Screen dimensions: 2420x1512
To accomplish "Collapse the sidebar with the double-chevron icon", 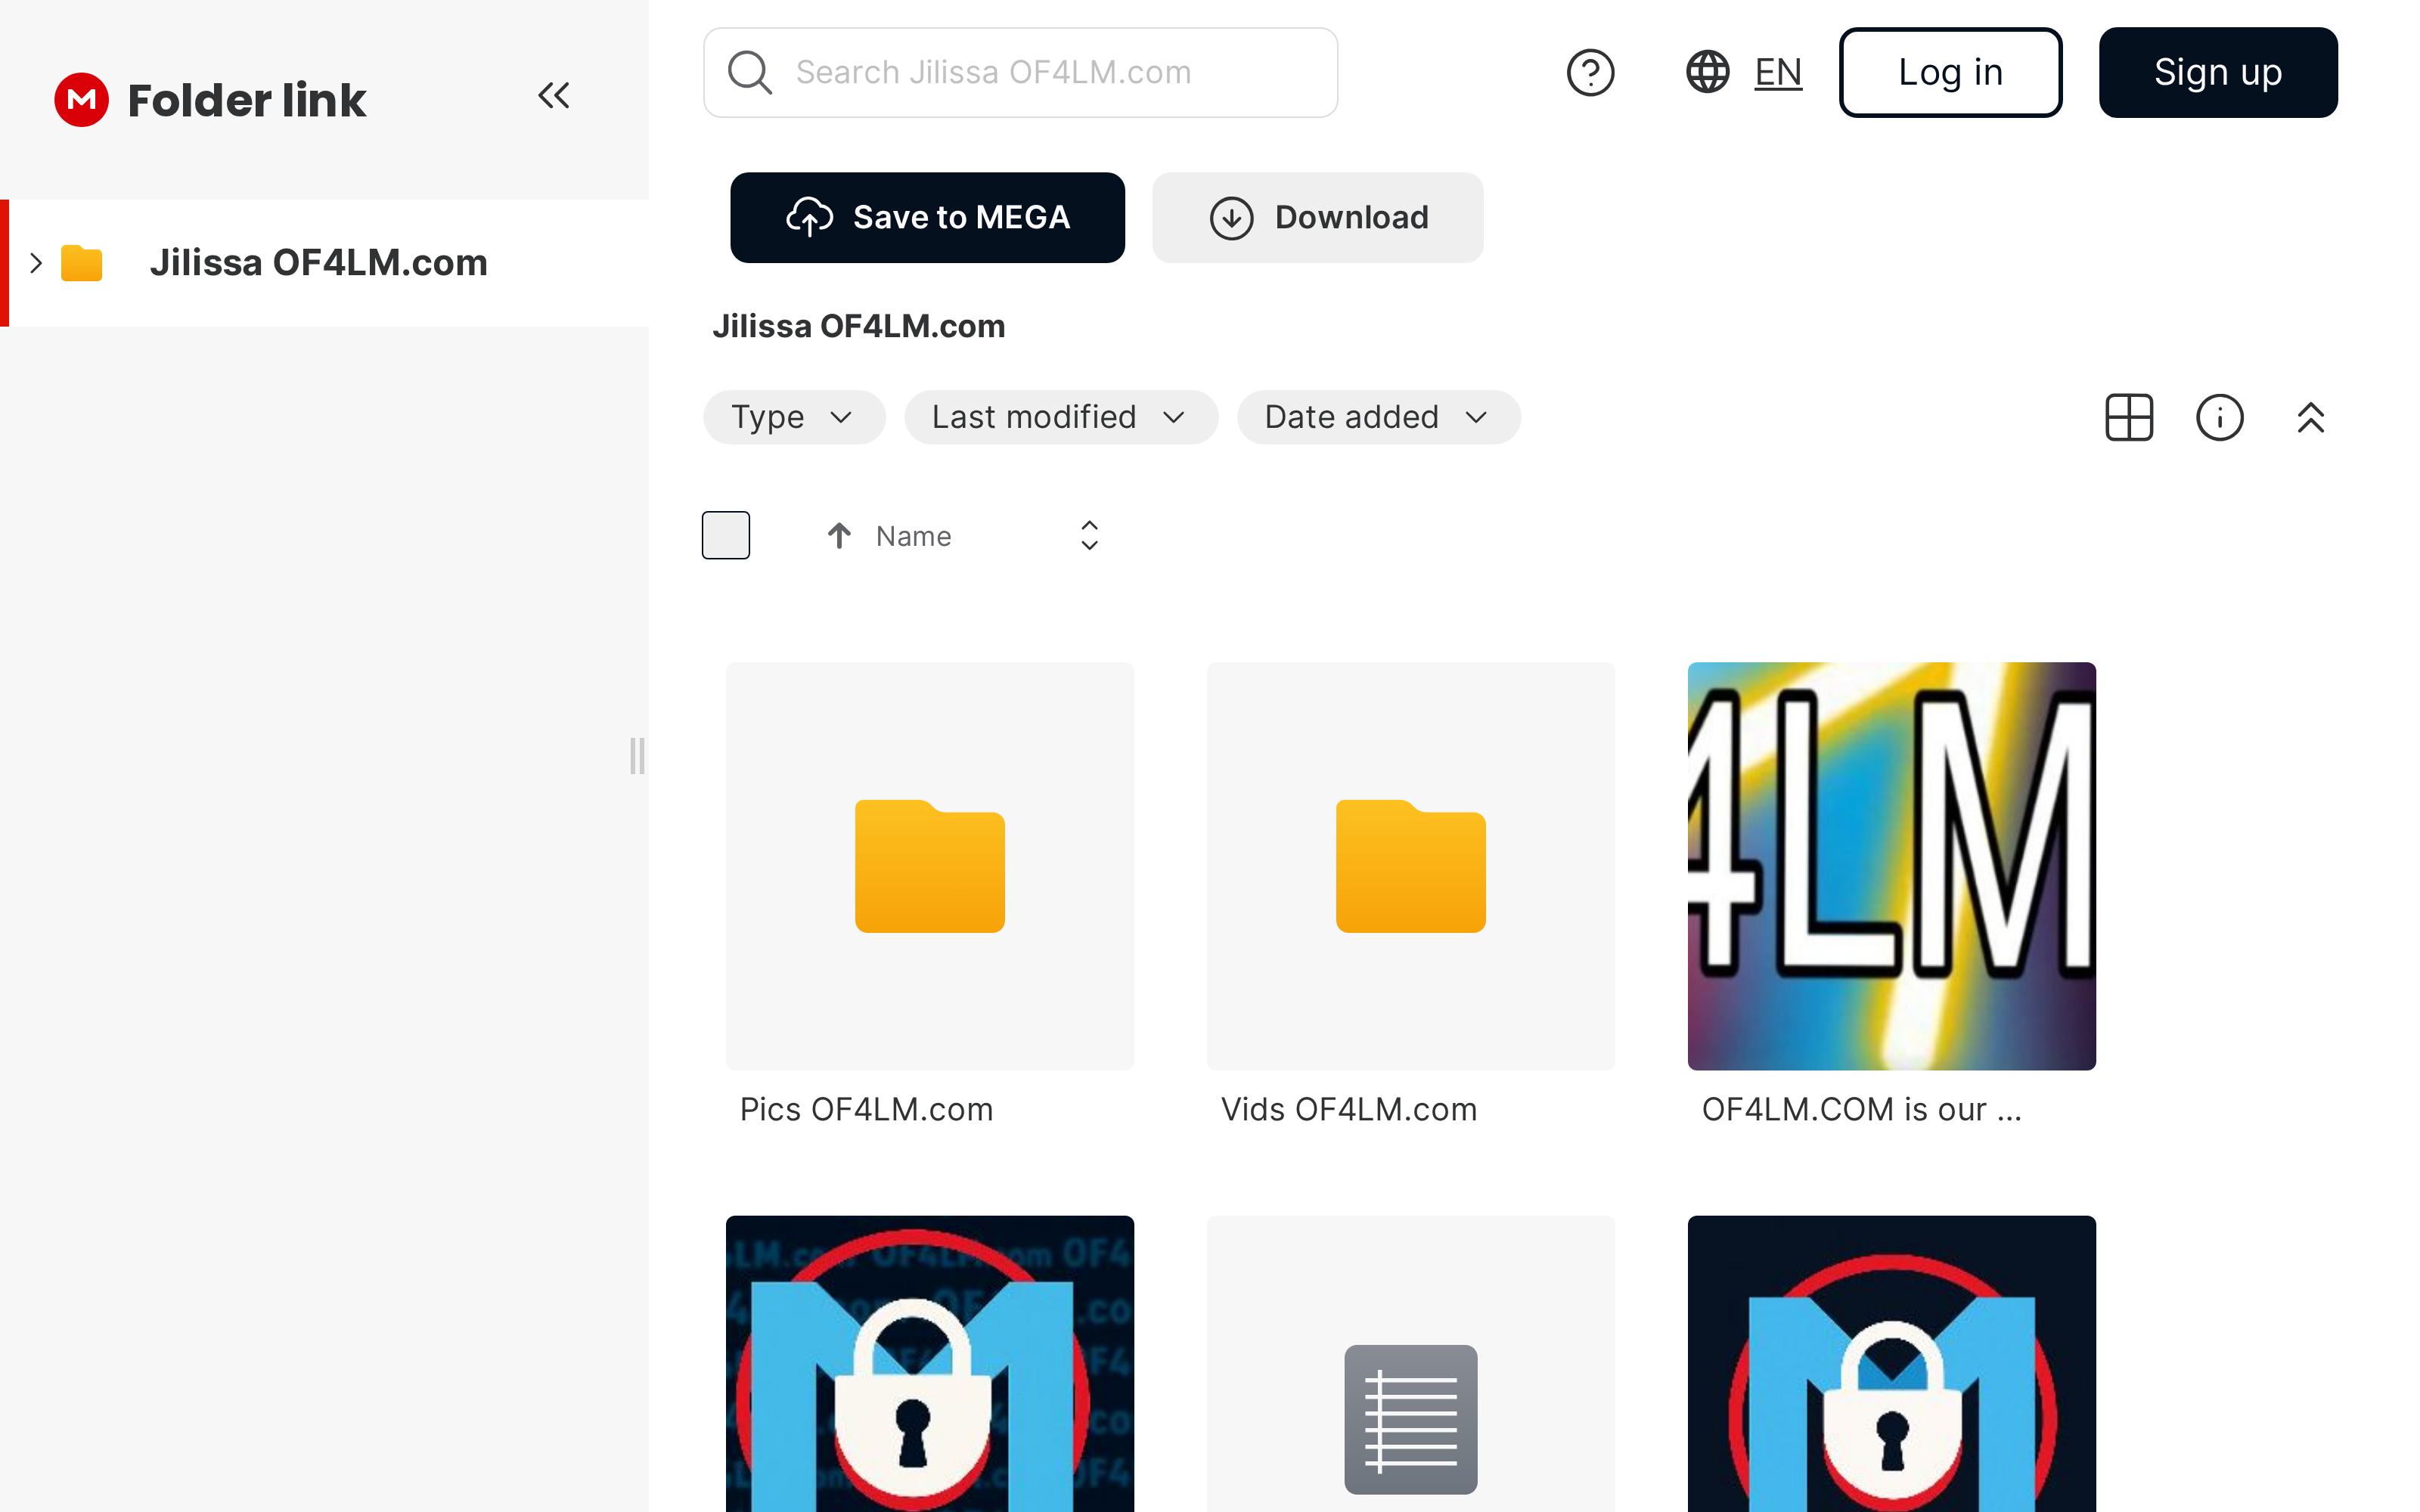I will 554,96.
